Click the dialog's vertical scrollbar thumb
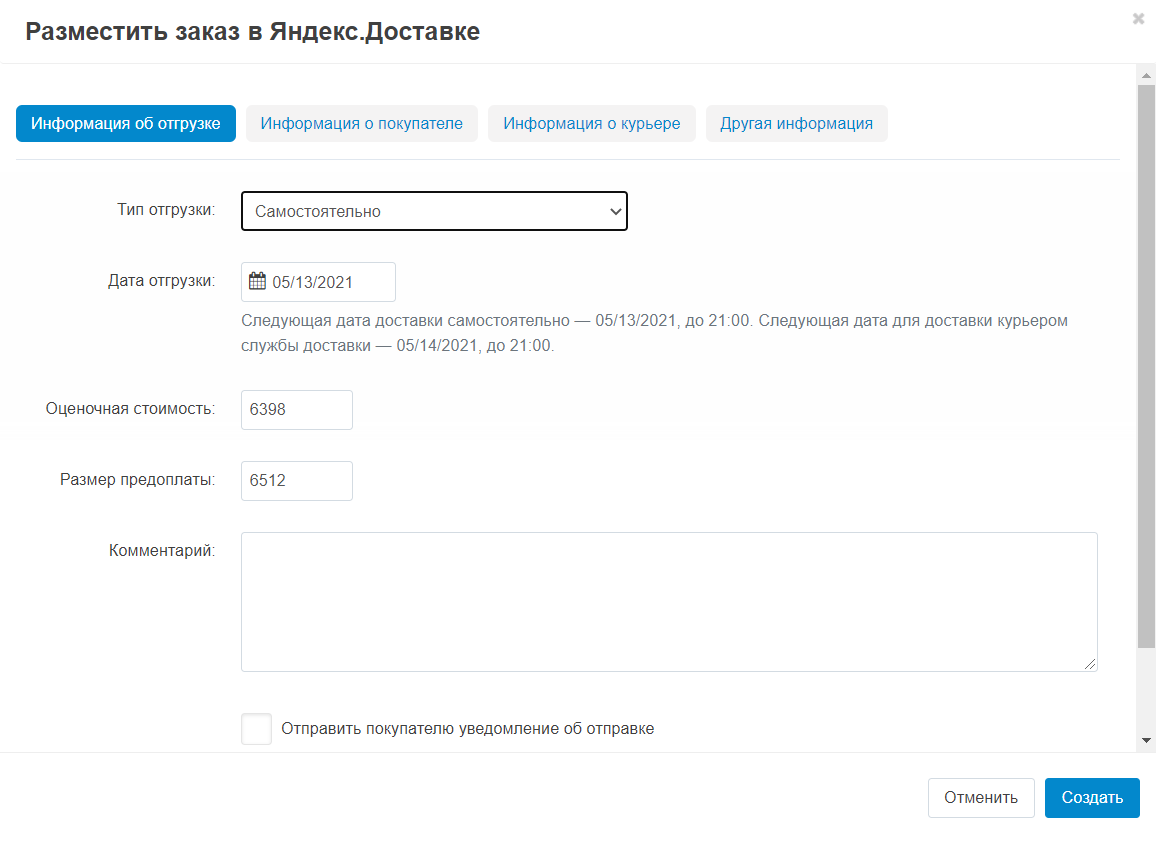This screenshot has width=1156, height=842. point(1145,360)
